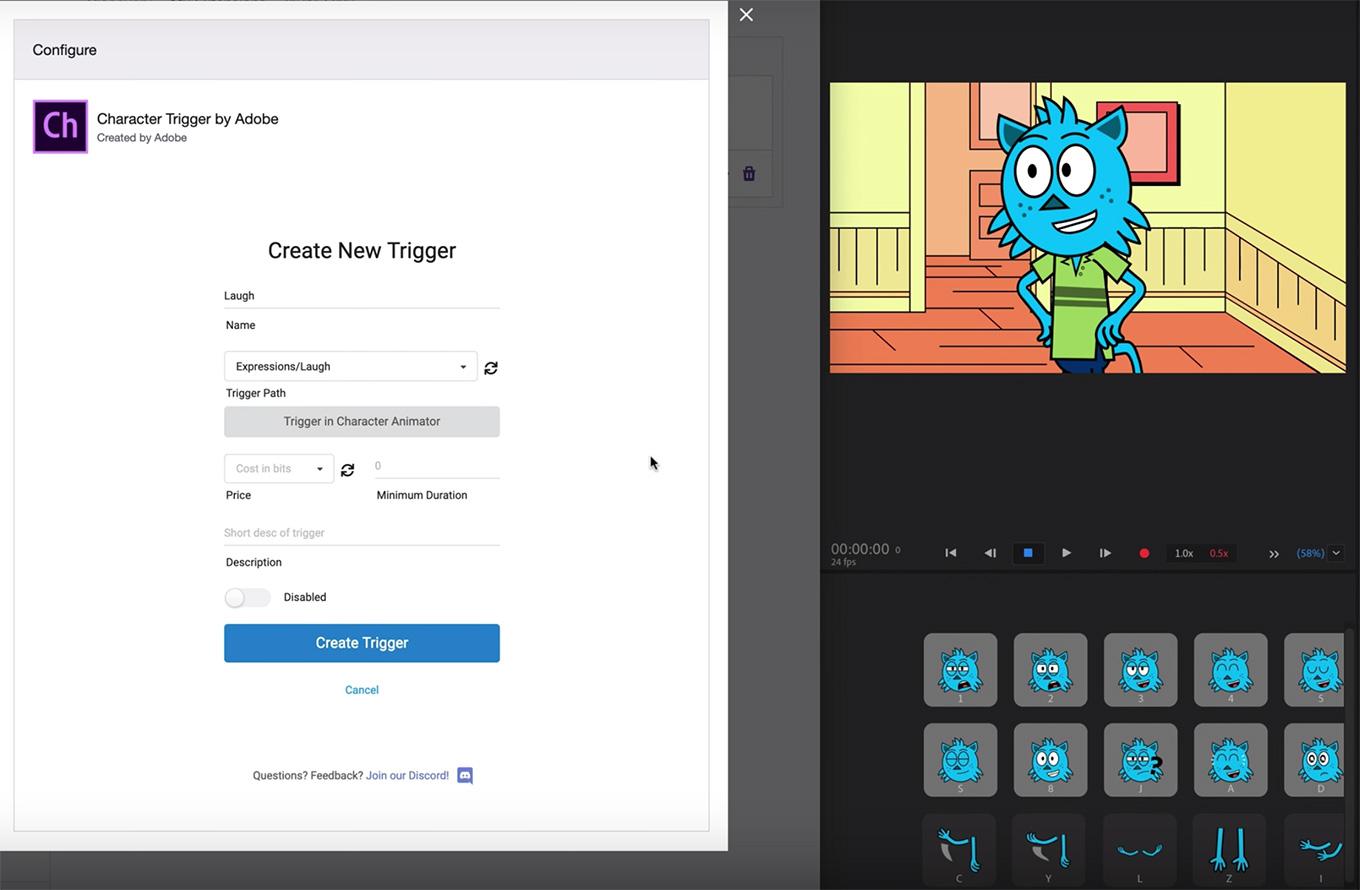Refresh the bits price options
1360x890 pixels.
coord(348,470)
